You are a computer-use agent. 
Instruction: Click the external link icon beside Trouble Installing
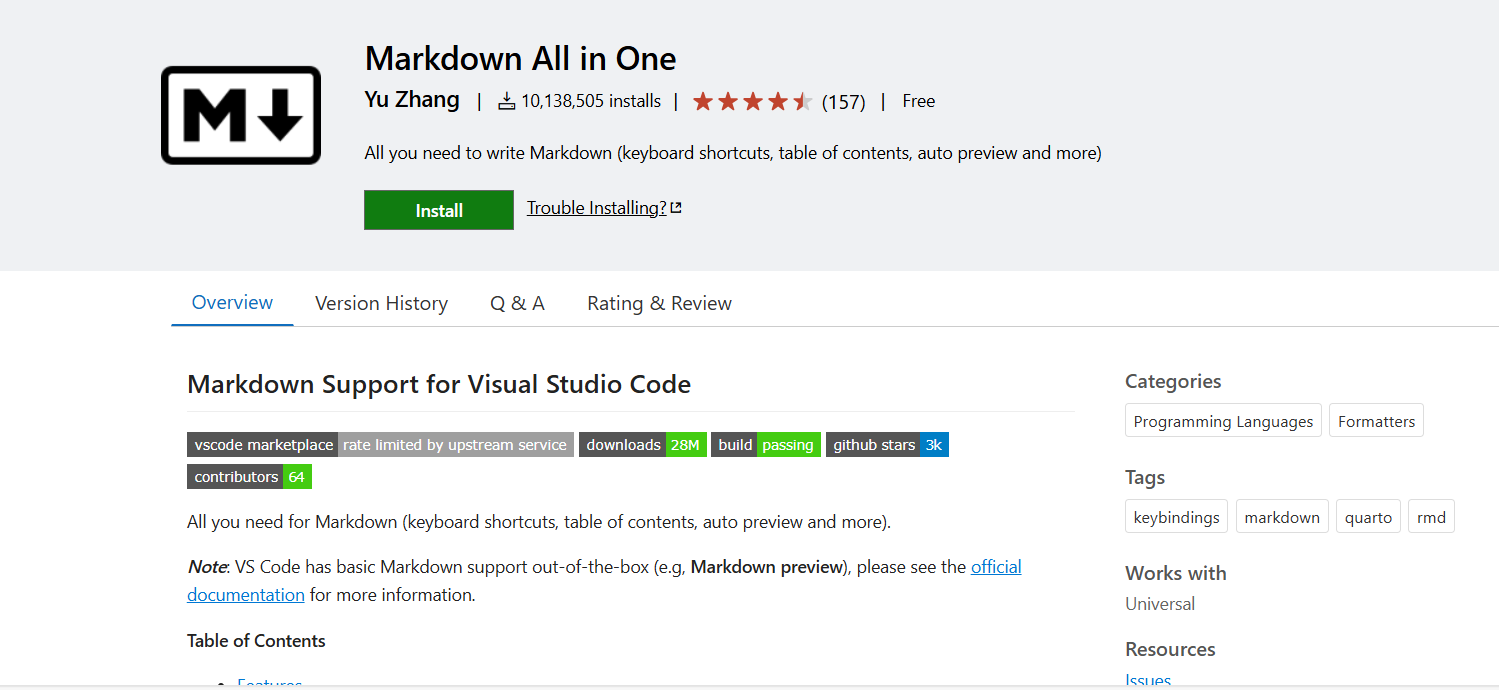(x=676, y=208)
